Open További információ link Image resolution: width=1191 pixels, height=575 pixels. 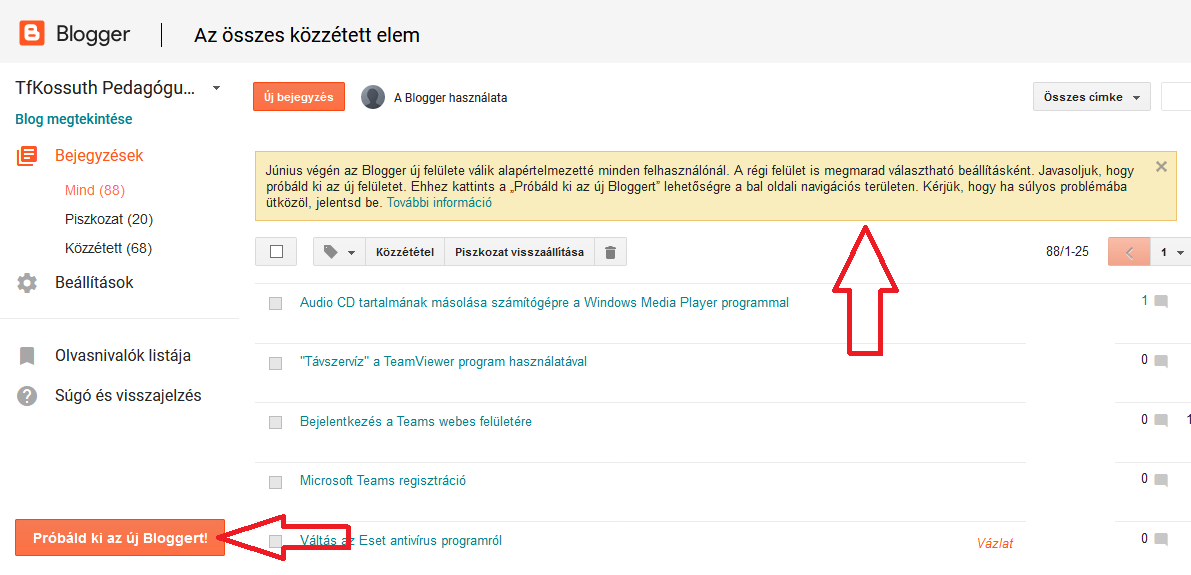[x=440, y=203]
